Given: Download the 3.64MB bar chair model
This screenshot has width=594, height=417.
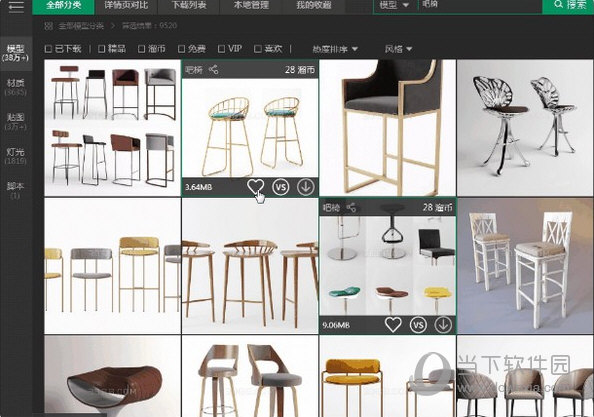Looking at the screenshot, I should [305, 187].
